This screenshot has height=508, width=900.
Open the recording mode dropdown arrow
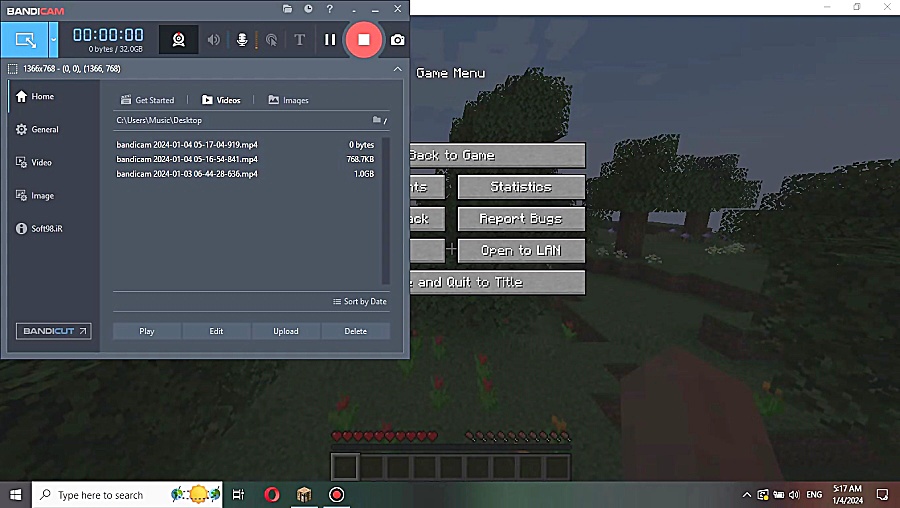(x=53, y=40)
